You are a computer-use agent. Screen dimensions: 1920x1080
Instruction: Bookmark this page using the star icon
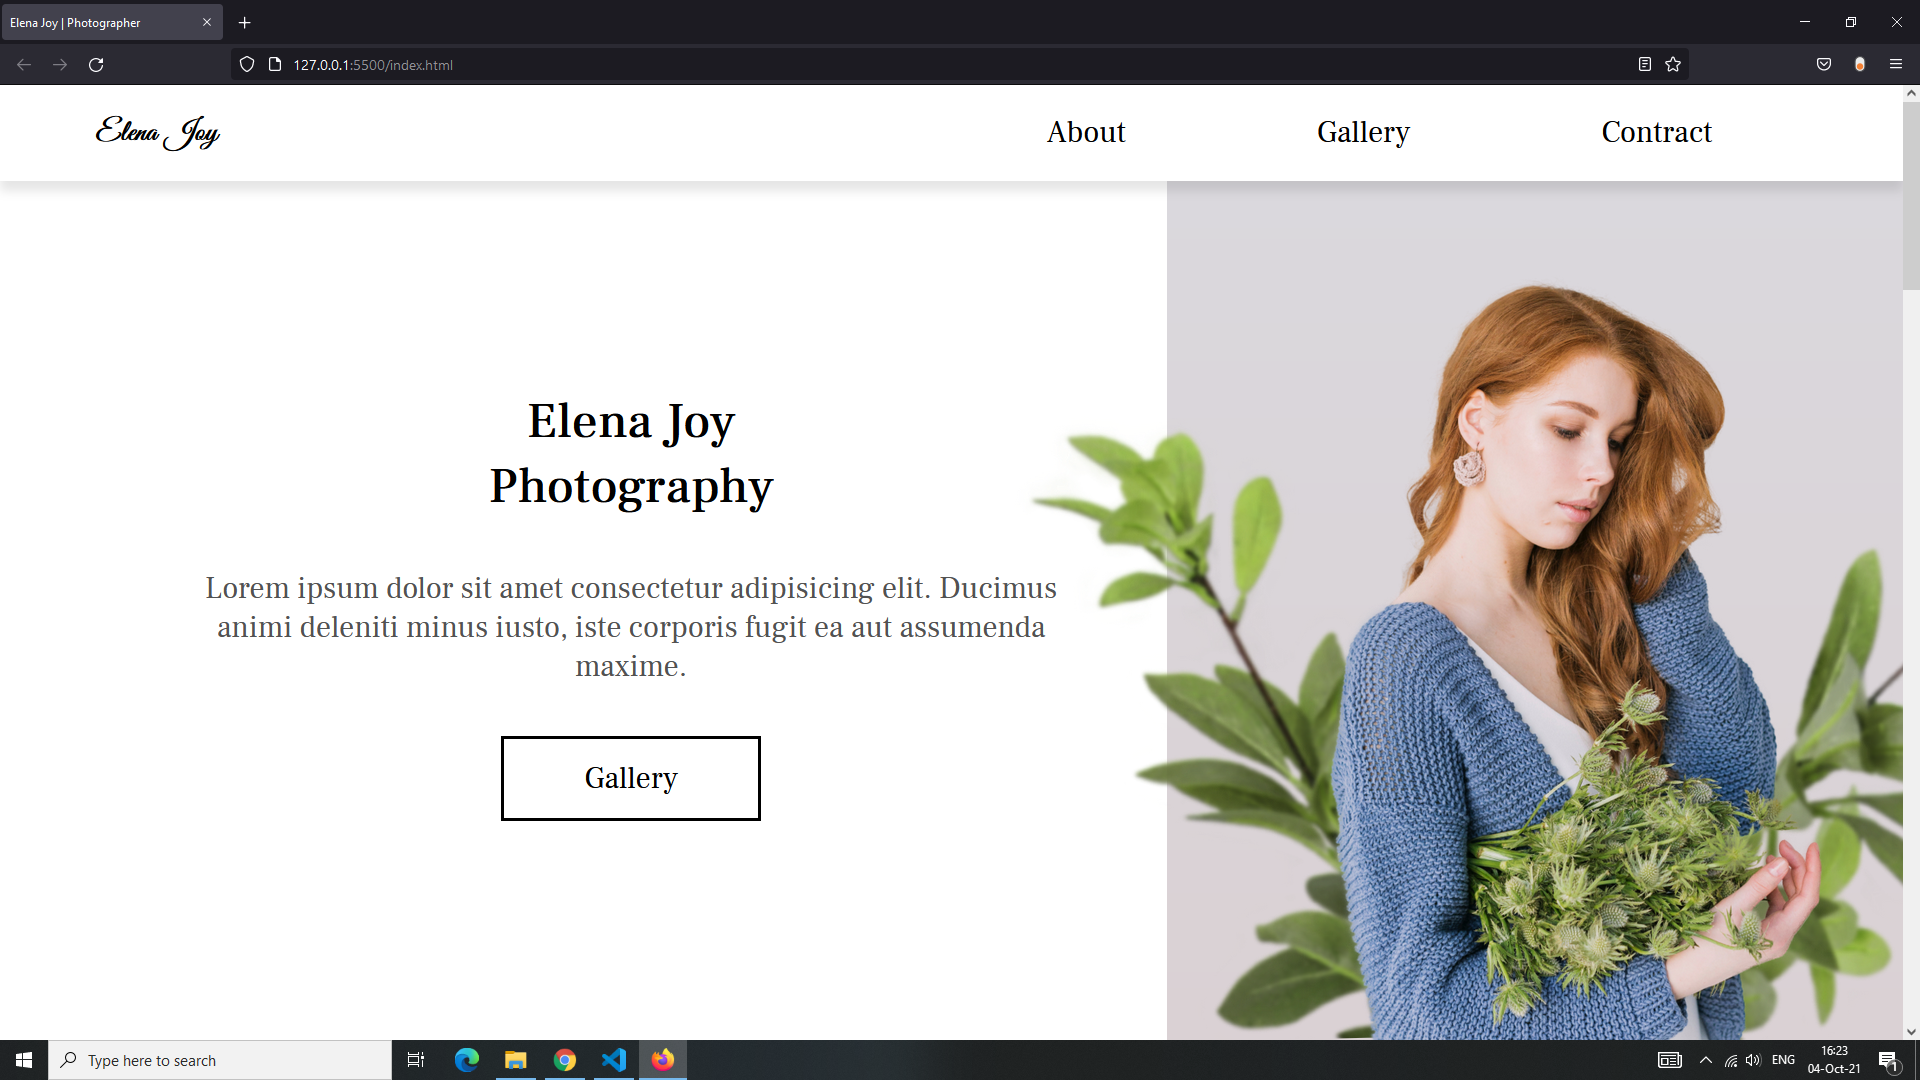point(1674,64)
